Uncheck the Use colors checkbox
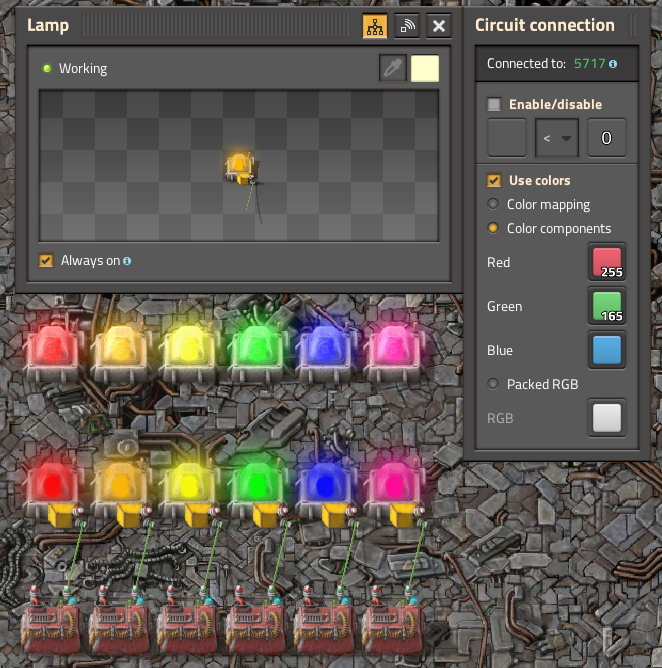 pos(494,181)
